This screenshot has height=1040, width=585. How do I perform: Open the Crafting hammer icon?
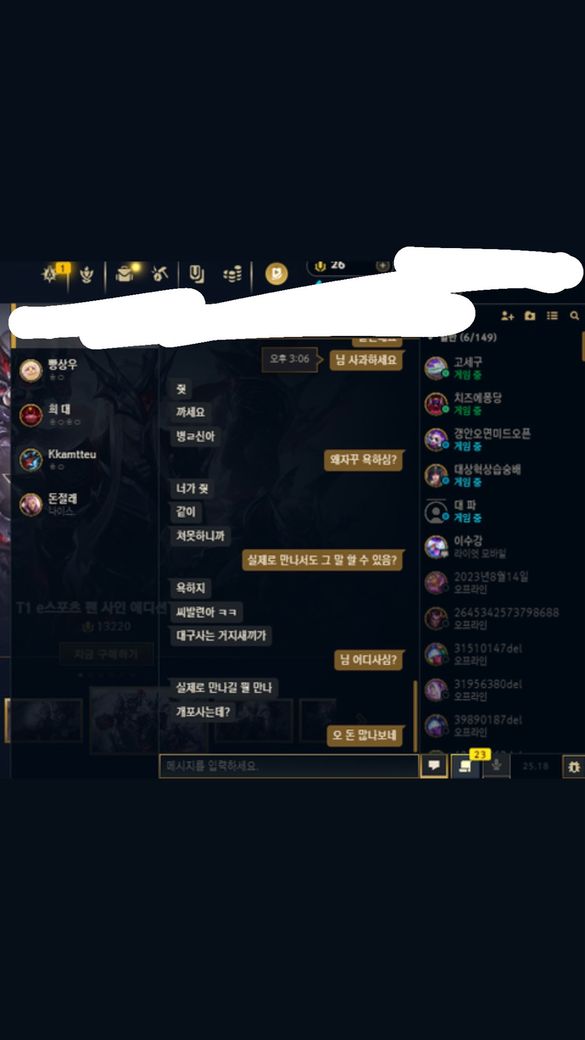tap(160, 273)
